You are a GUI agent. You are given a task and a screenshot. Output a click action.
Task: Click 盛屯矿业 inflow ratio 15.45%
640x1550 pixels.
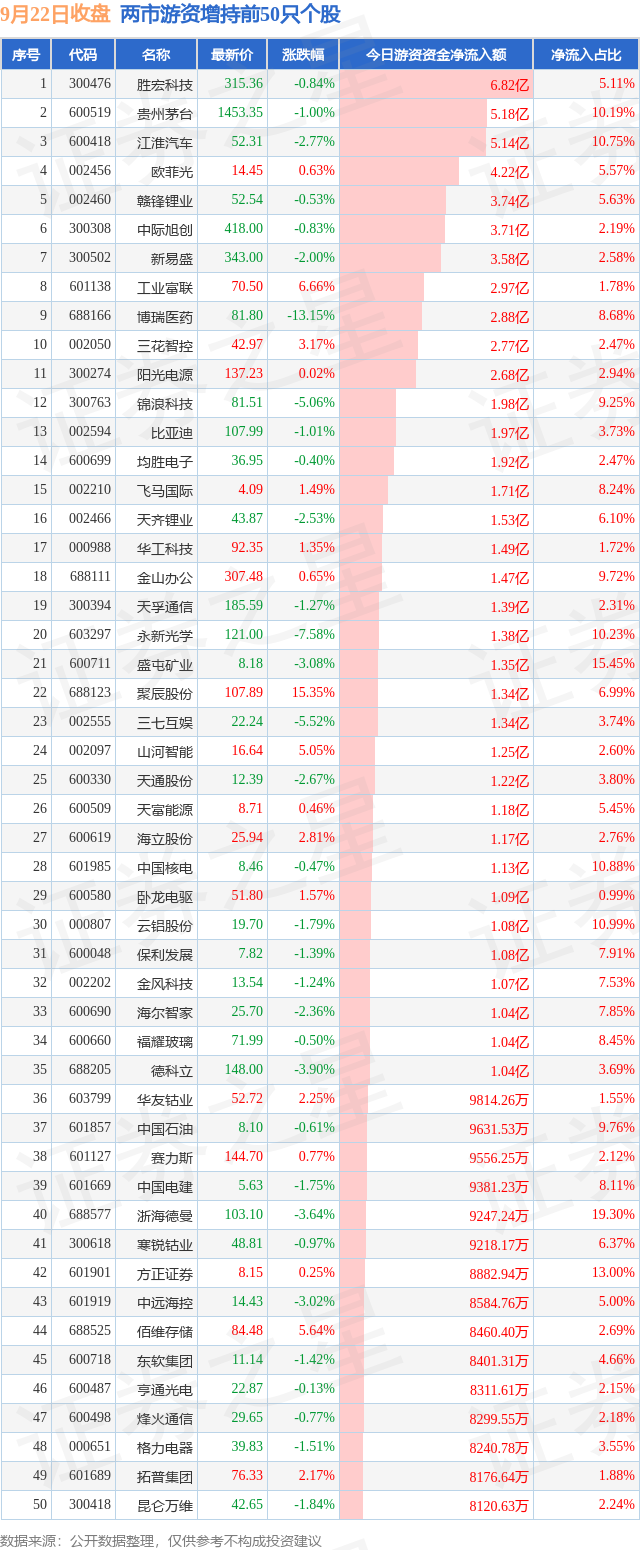613,664
